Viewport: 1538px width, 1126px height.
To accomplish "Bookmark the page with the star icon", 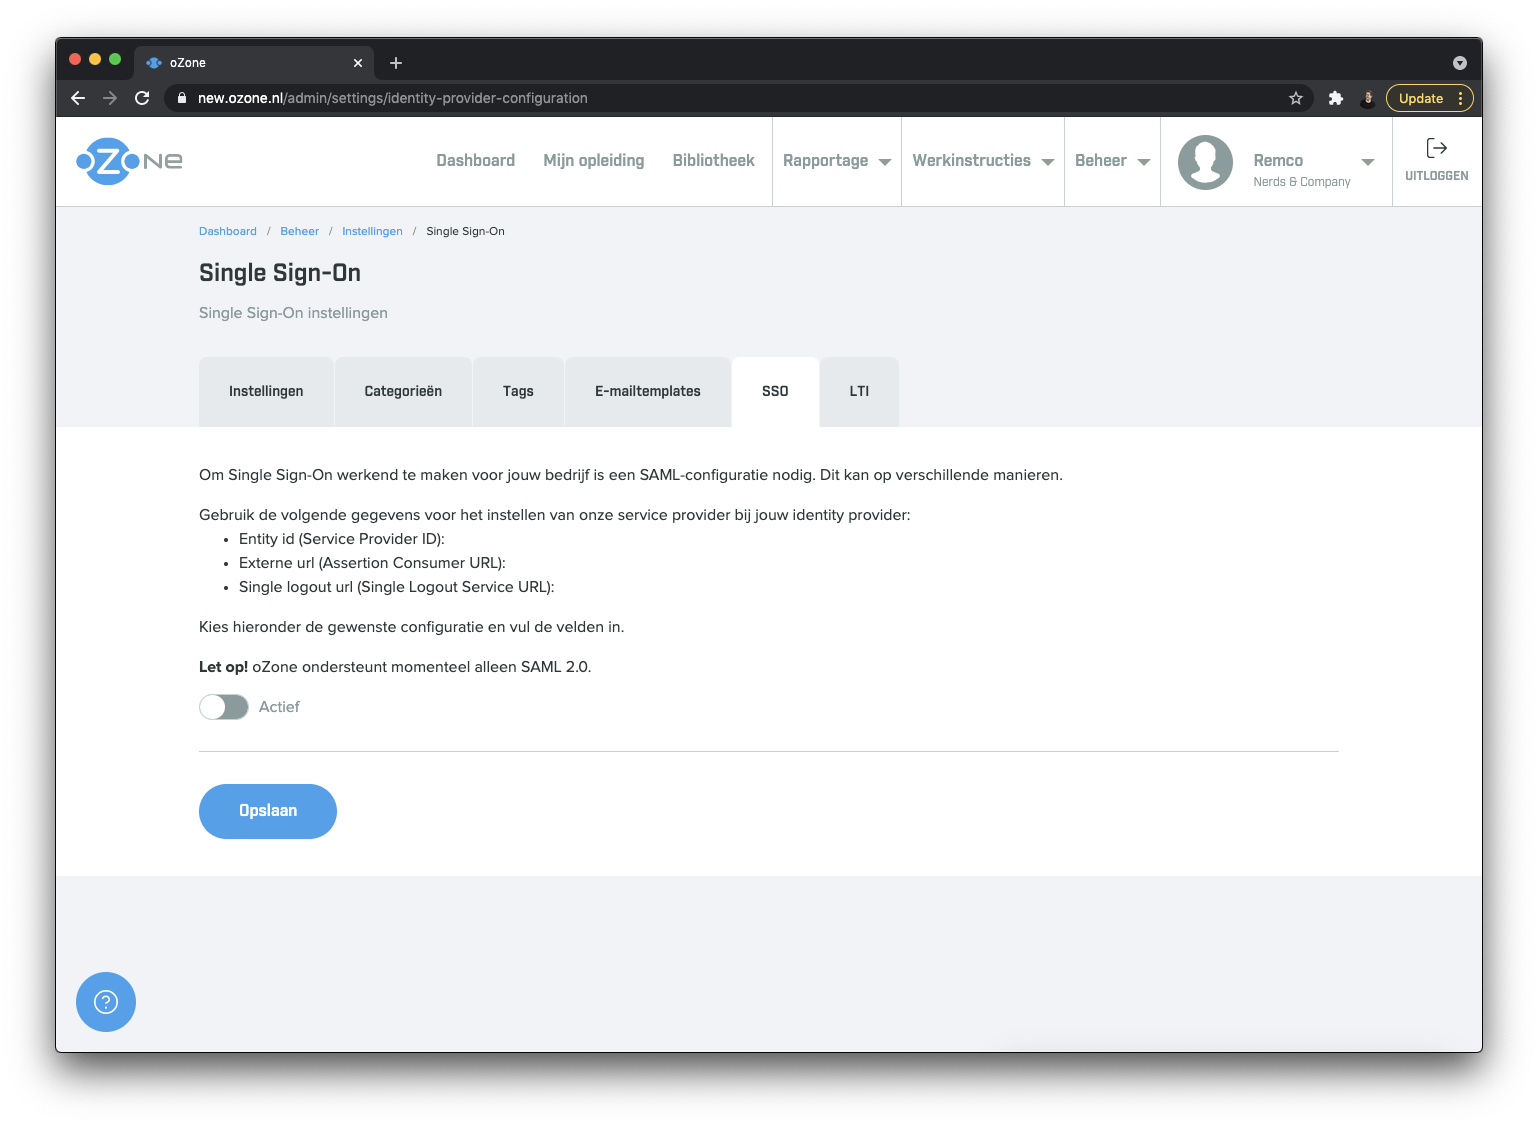I will click(x=1296, y=98).
